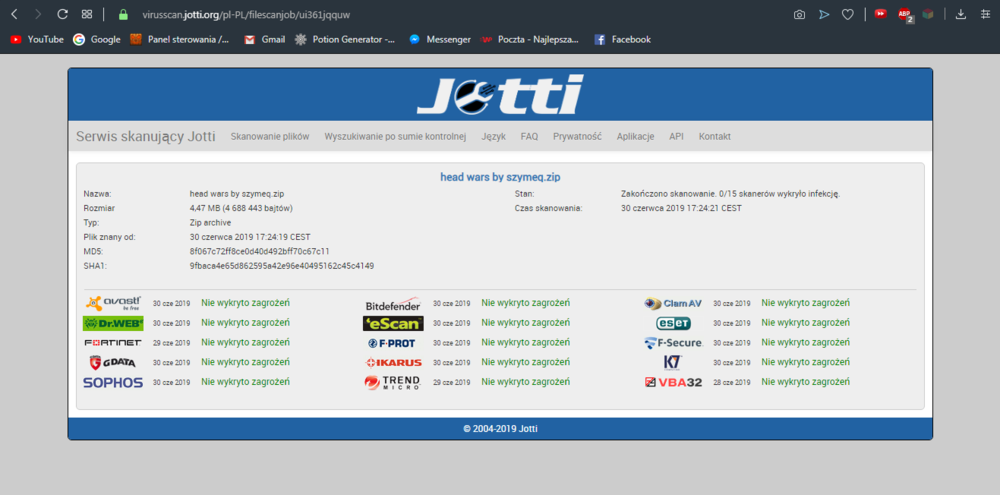Open the Facebook bookmark
This screenshot has height=495, width=1000.
tap(622, 40)
